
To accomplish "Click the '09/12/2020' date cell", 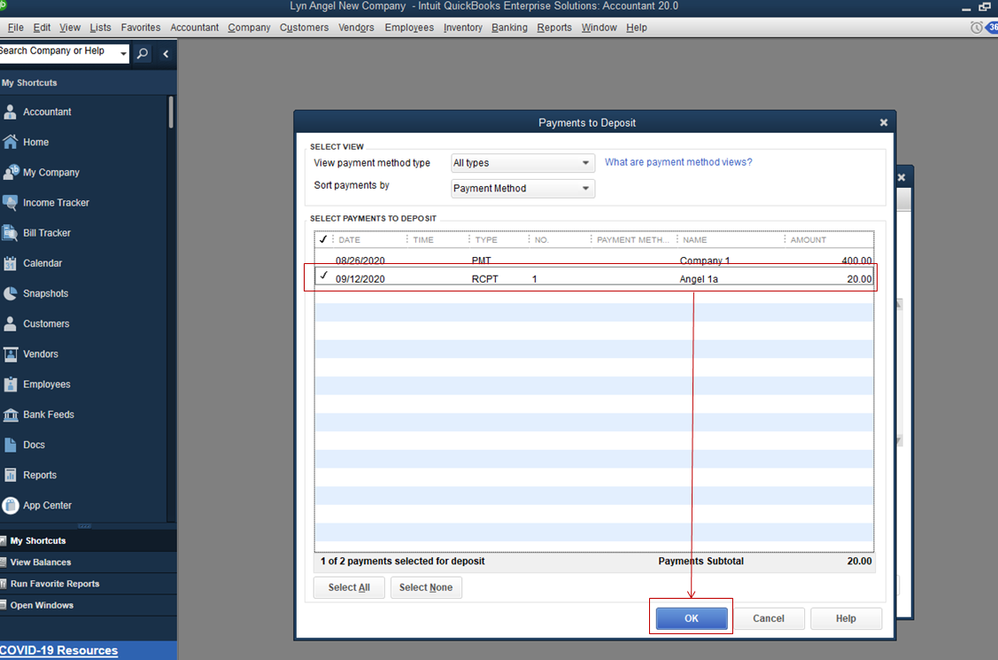I will point(360,279).
